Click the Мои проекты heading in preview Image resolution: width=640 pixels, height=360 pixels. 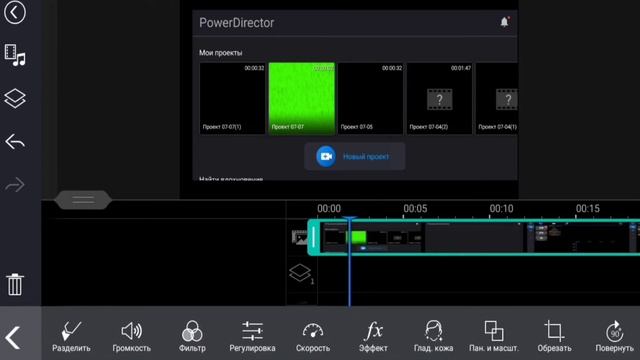coord(220,53)
